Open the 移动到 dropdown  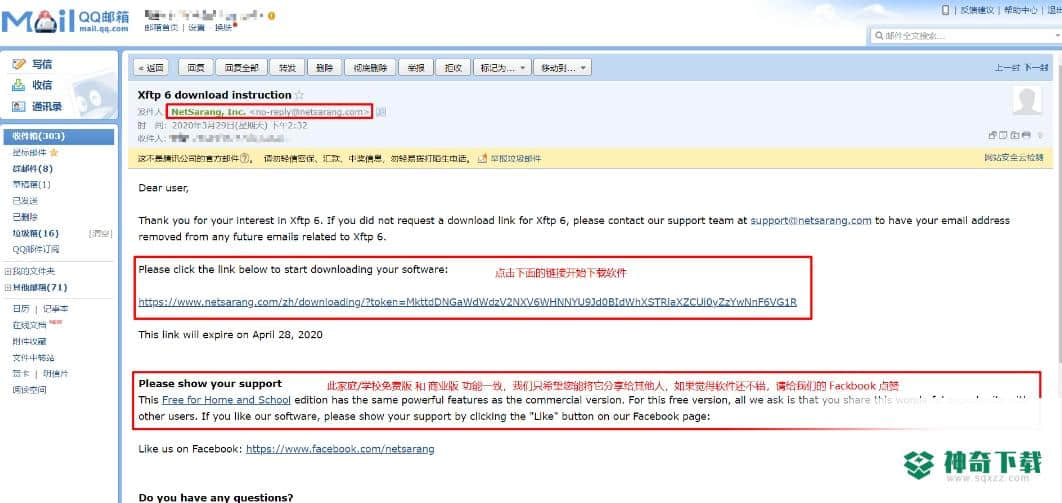(x=562, y=68)
